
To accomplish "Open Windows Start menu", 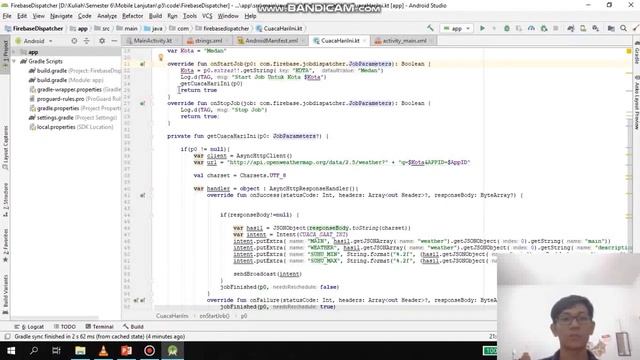I will (11, 350).
